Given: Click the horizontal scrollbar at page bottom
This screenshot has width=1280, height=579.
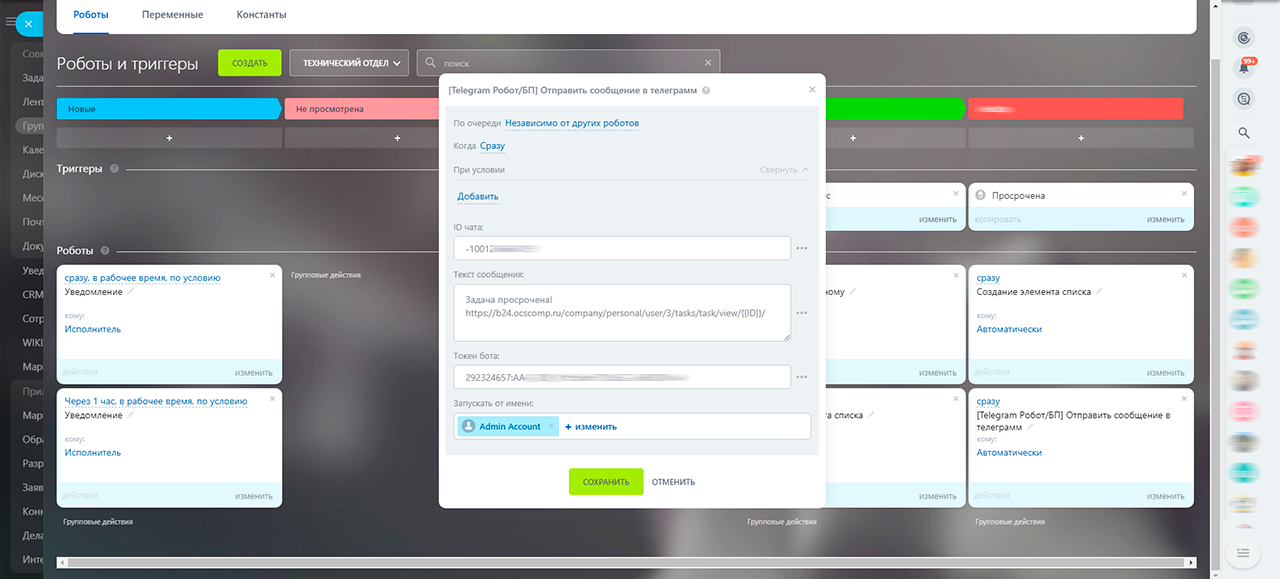Looking at the screenshot, I should [626, 562].
